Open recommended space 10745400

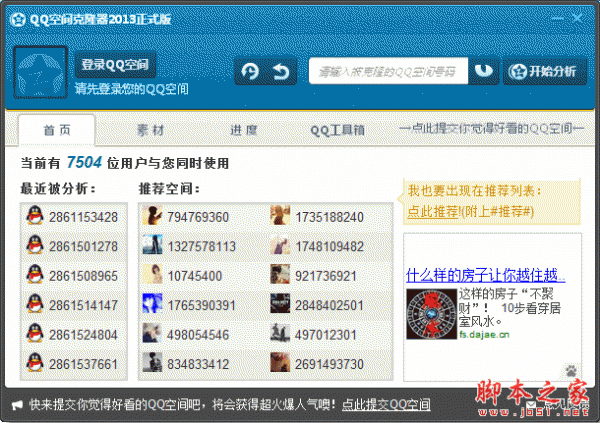click(x=195, y=276)
